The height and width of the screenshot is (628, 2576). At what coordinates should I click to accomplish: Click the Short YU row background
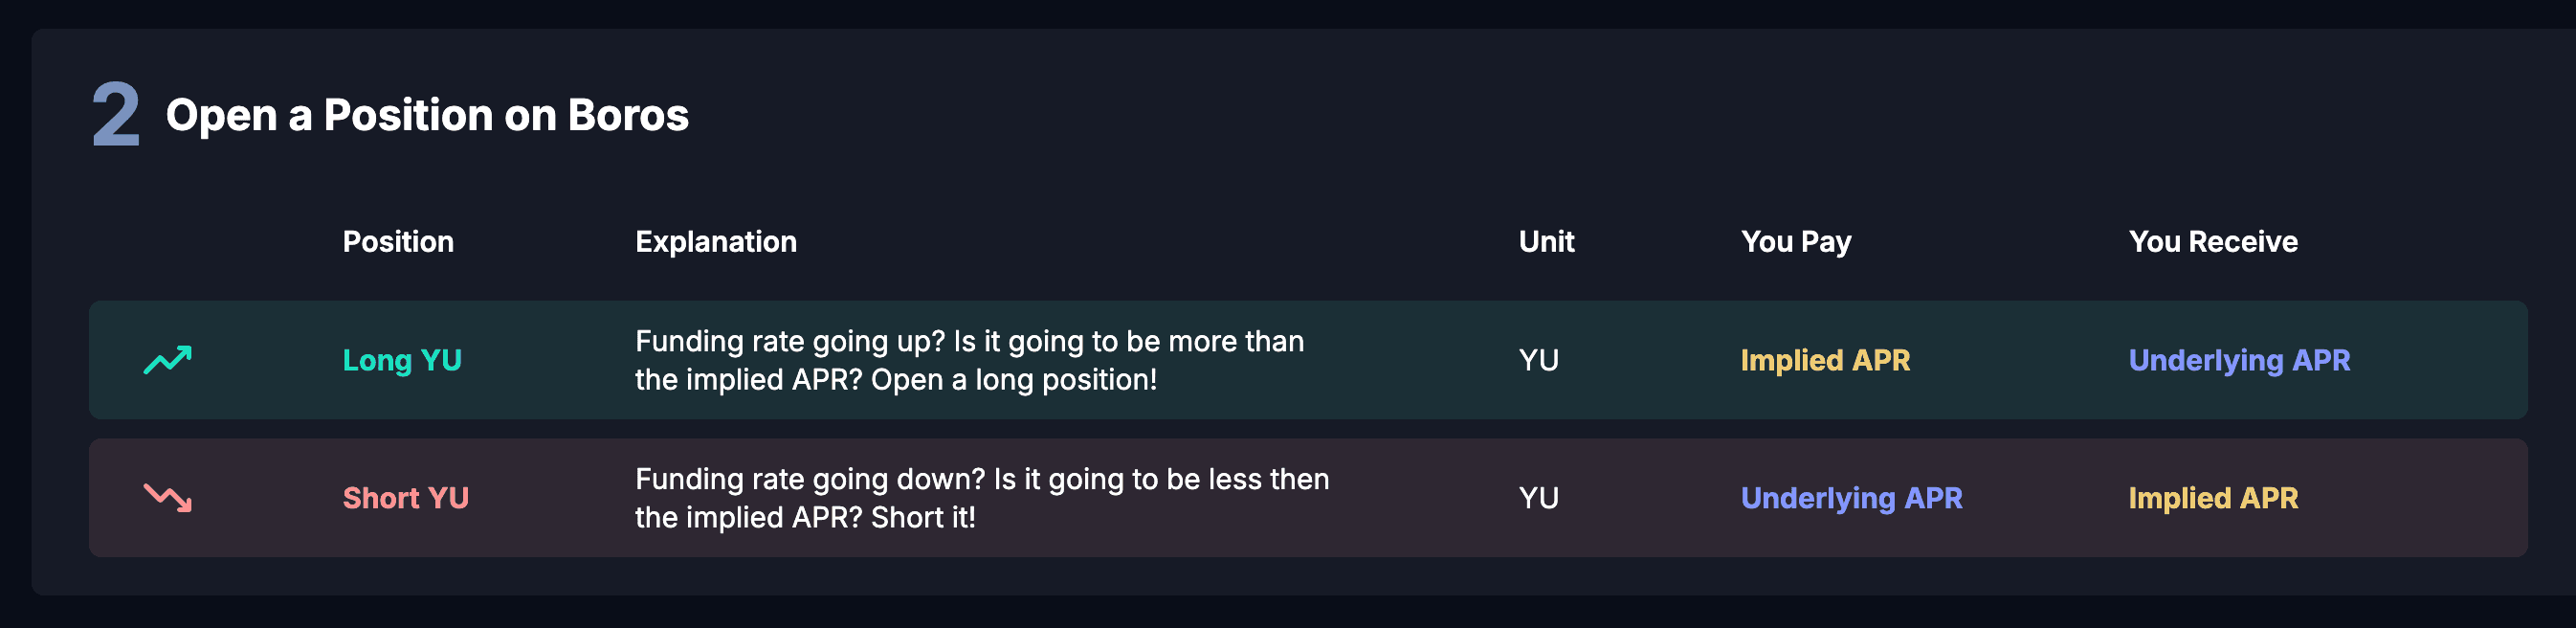[x=1308, y=498]
